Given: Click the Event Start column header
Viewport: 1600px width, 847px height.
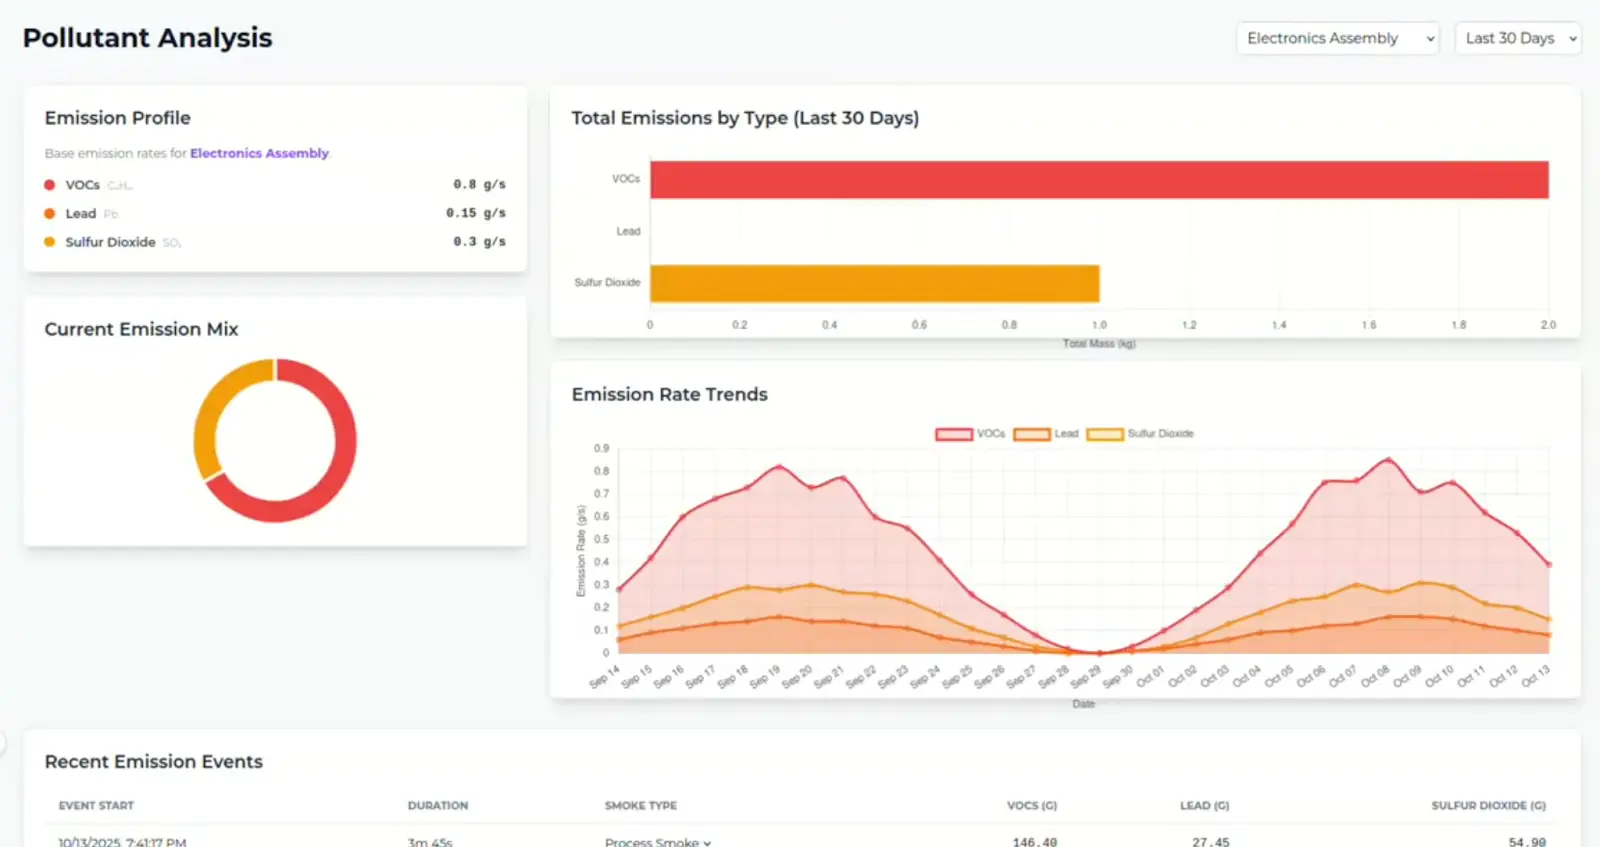Looking at the screenshot, I should point(96,805).
